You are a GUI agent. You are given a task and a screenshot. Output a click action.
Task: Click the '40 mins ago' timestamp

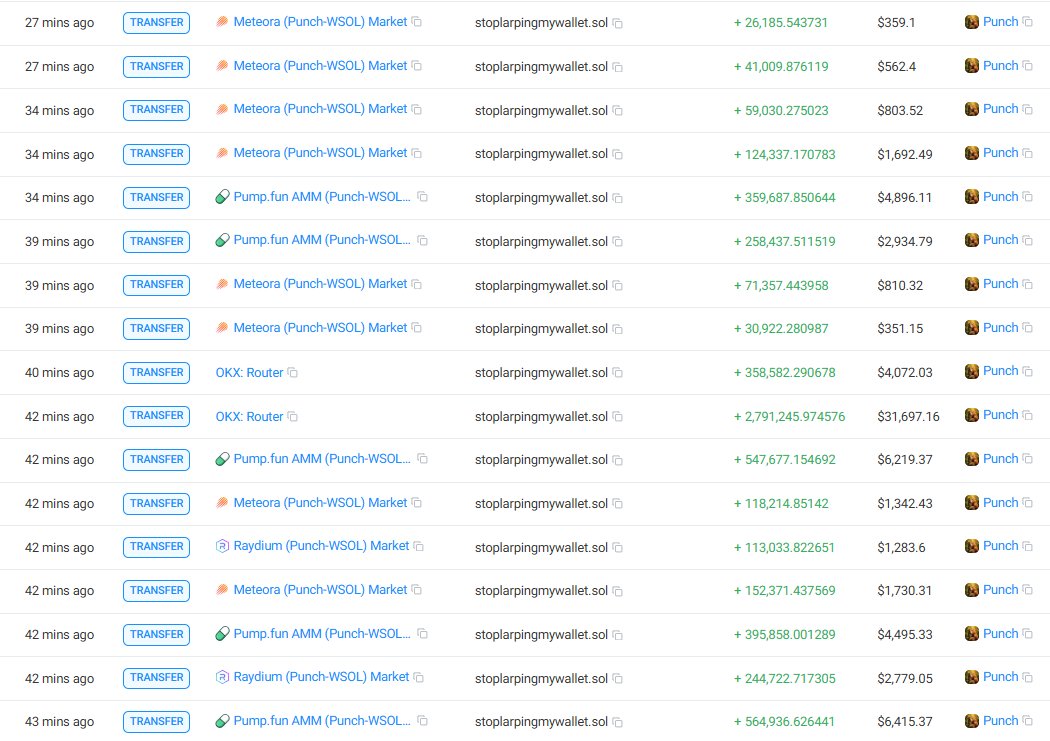(60, 373)
